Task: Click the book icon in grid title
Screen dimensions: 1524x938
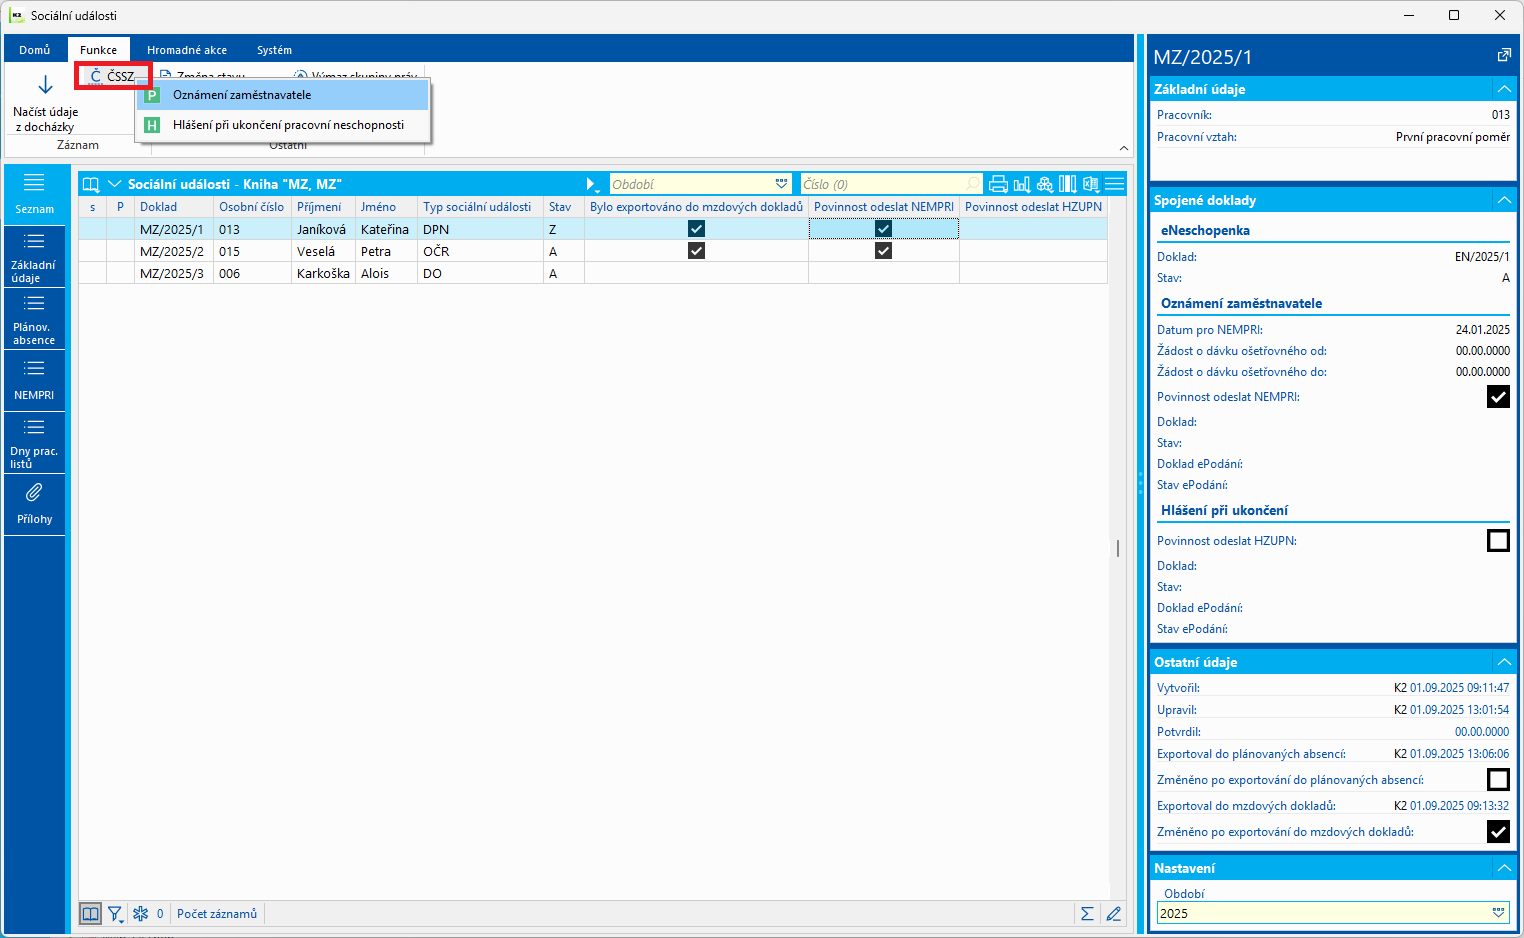Action: point(91,184)
